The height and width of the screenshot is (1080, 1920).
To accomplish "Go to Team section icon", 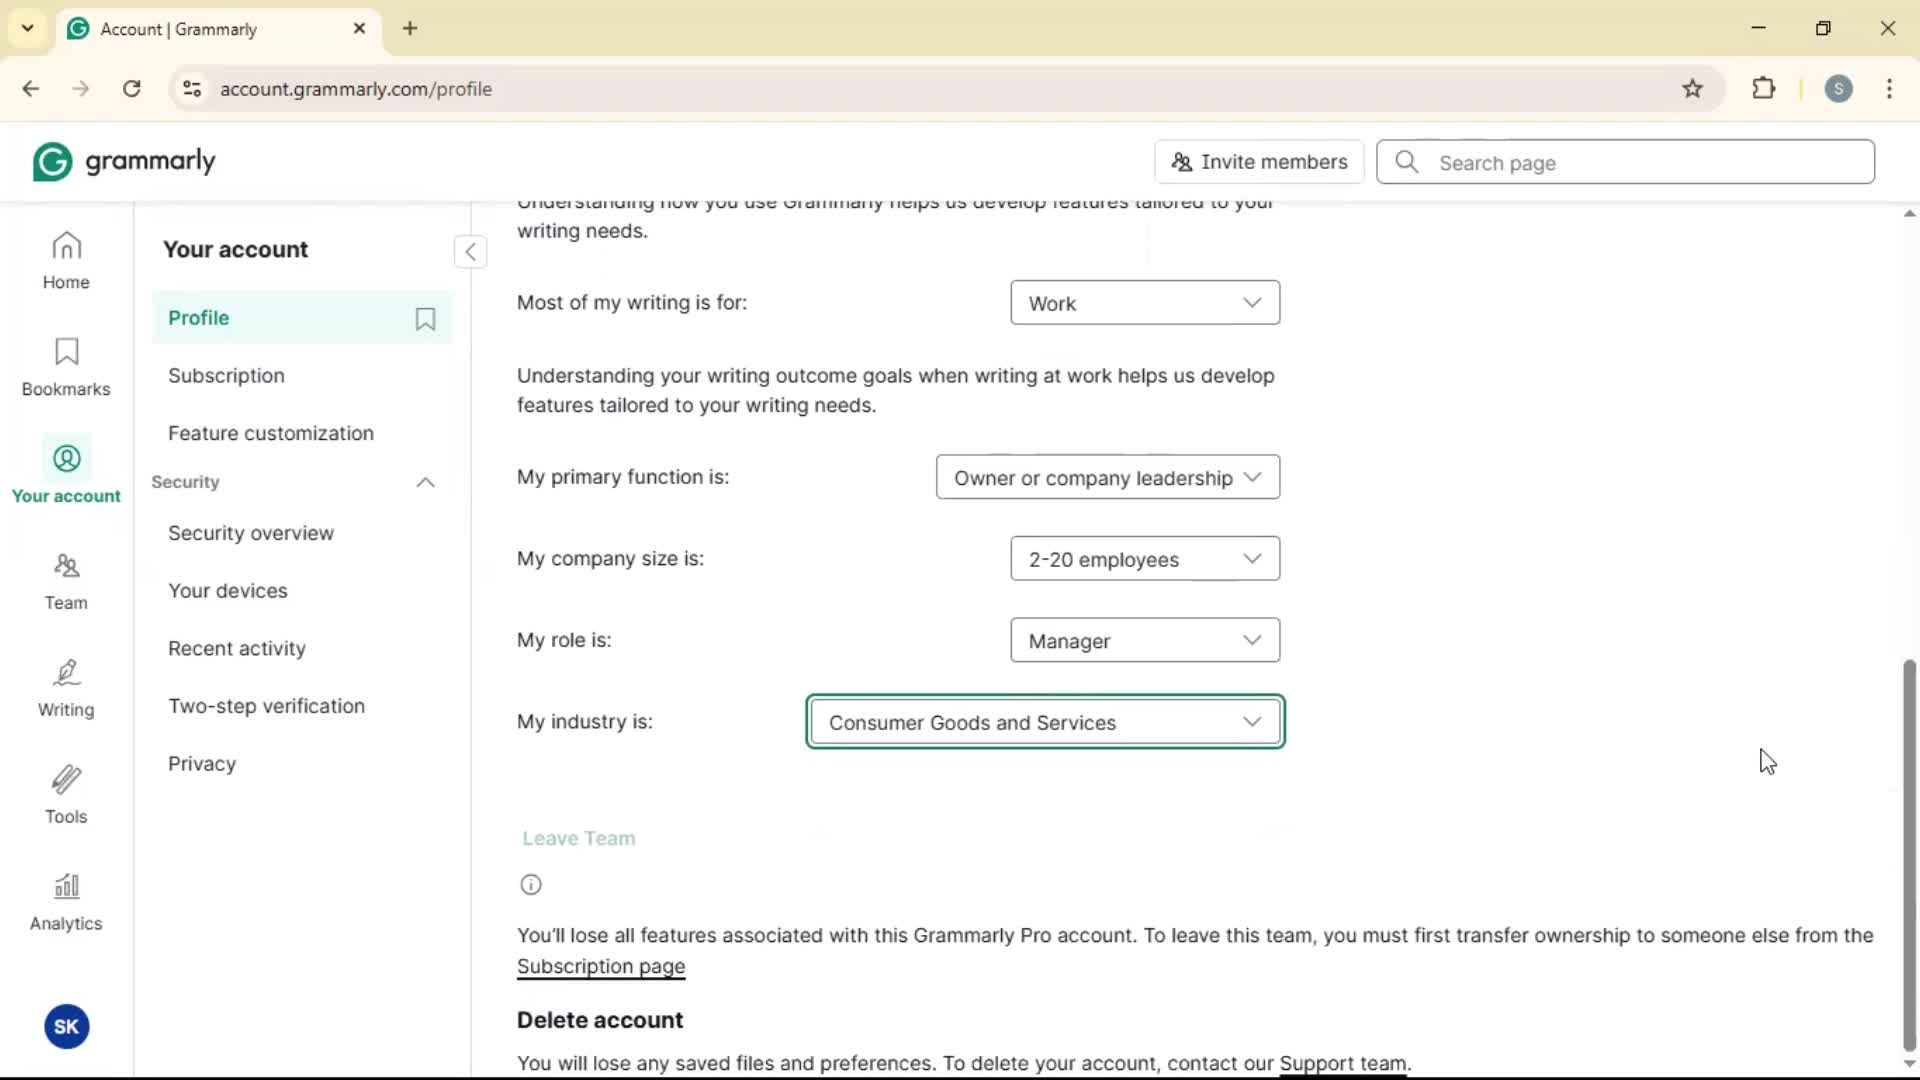I will [66, 581].
